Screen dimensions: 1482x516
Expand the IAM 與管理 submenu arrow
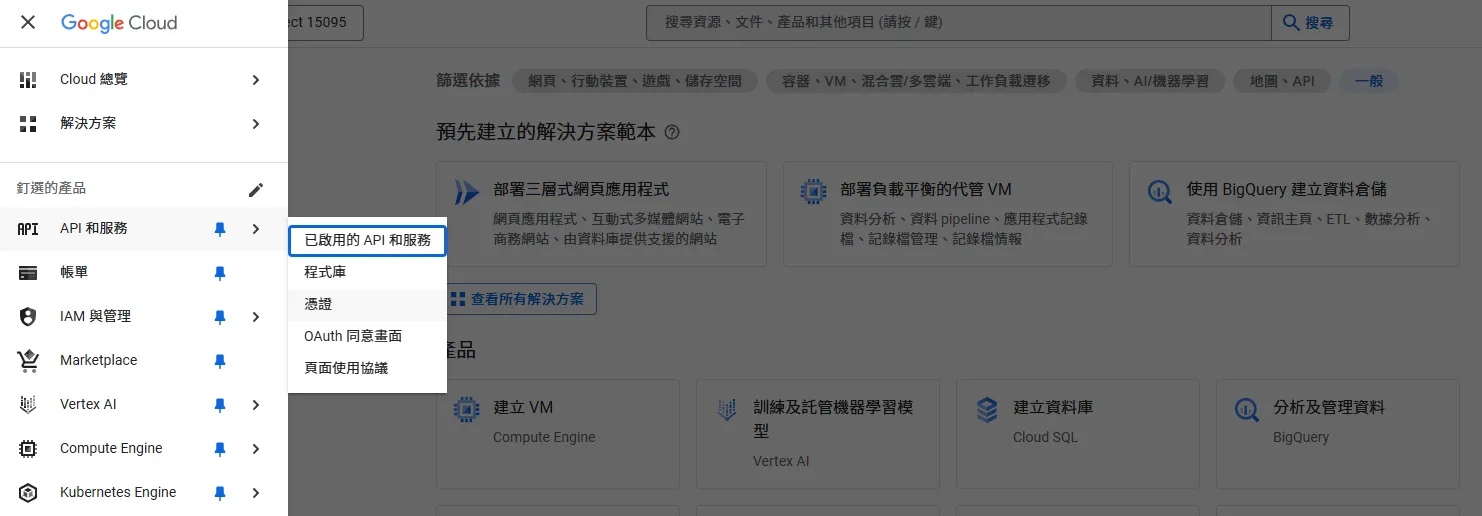(256, 317)
